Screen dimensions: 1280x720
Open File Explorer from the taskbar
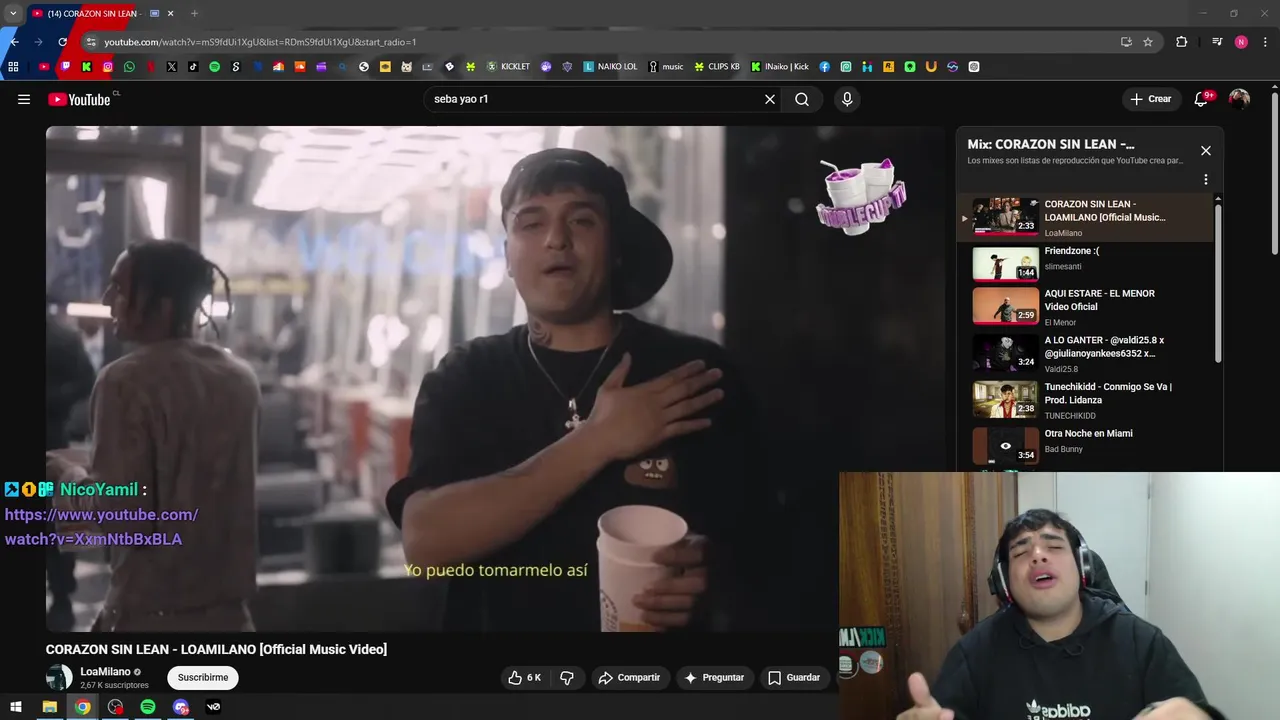click(49, 707)
